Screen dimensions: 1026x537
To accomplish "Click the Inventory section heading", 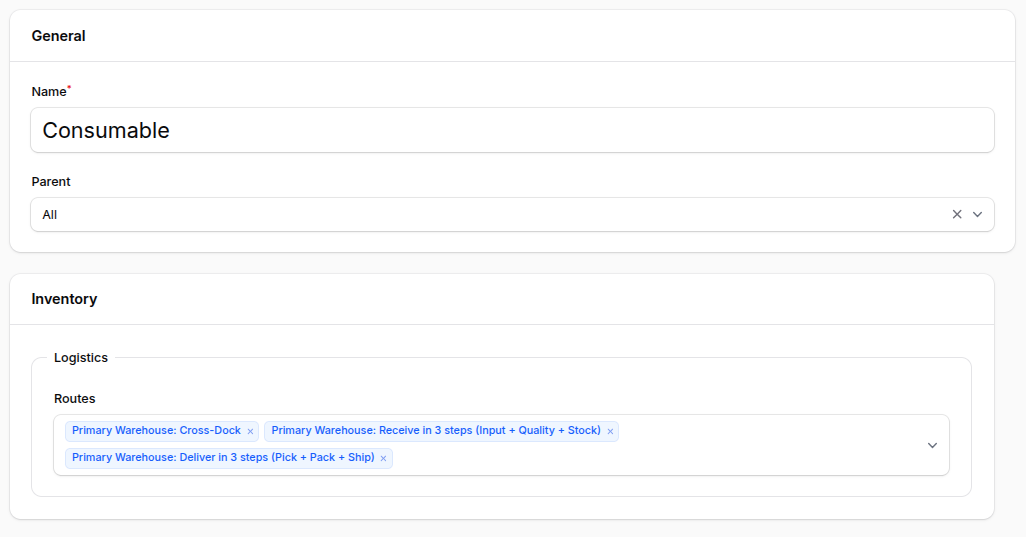I will pyautogui.click(x=64, y=299).
